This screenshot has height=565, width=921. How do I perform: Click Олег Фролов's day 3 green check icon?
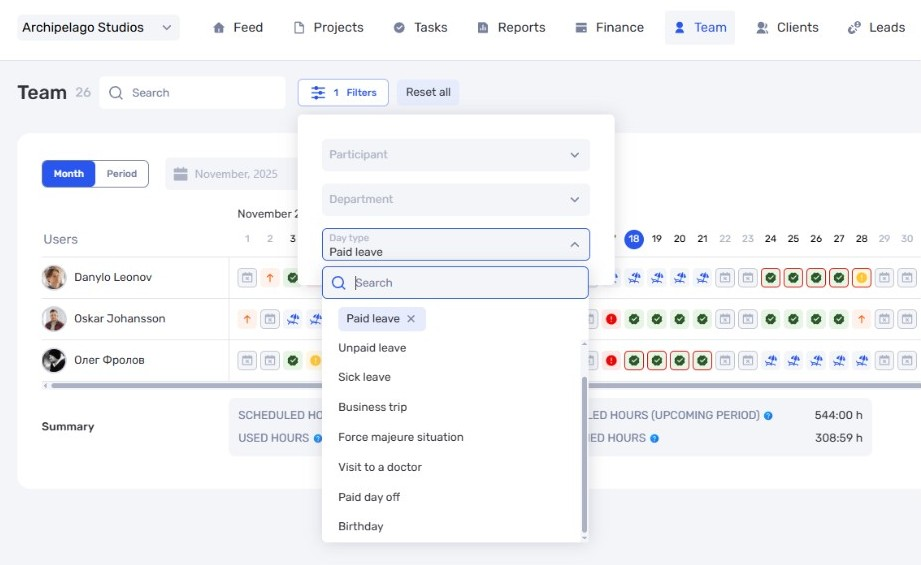(293, 360)
